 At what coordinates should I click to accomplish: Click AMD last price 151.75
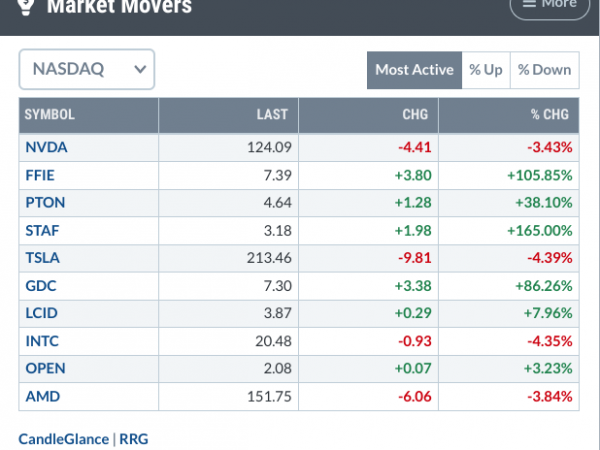coord(269,396)
